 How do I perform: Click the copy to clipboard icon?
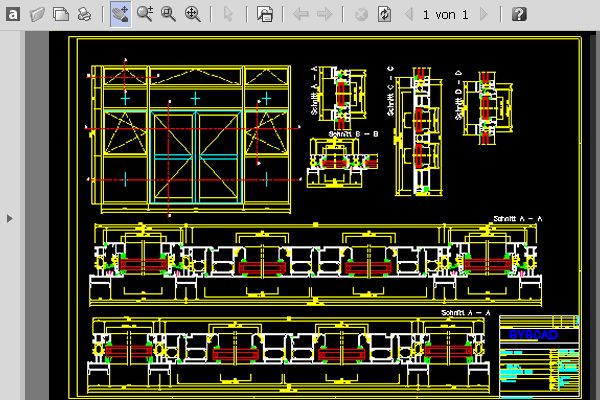[x=61, y=14]
